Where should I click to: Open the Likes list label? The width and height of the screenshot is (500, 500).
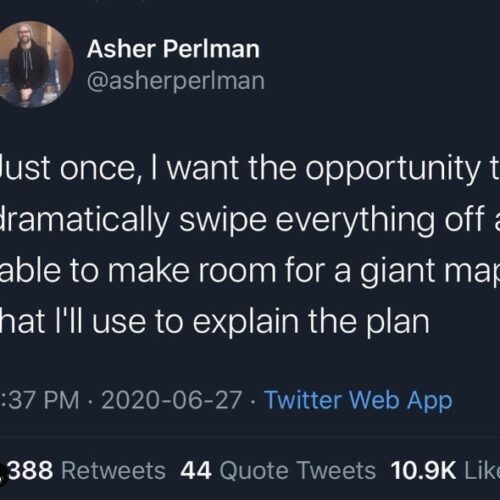tap(482, 470)
